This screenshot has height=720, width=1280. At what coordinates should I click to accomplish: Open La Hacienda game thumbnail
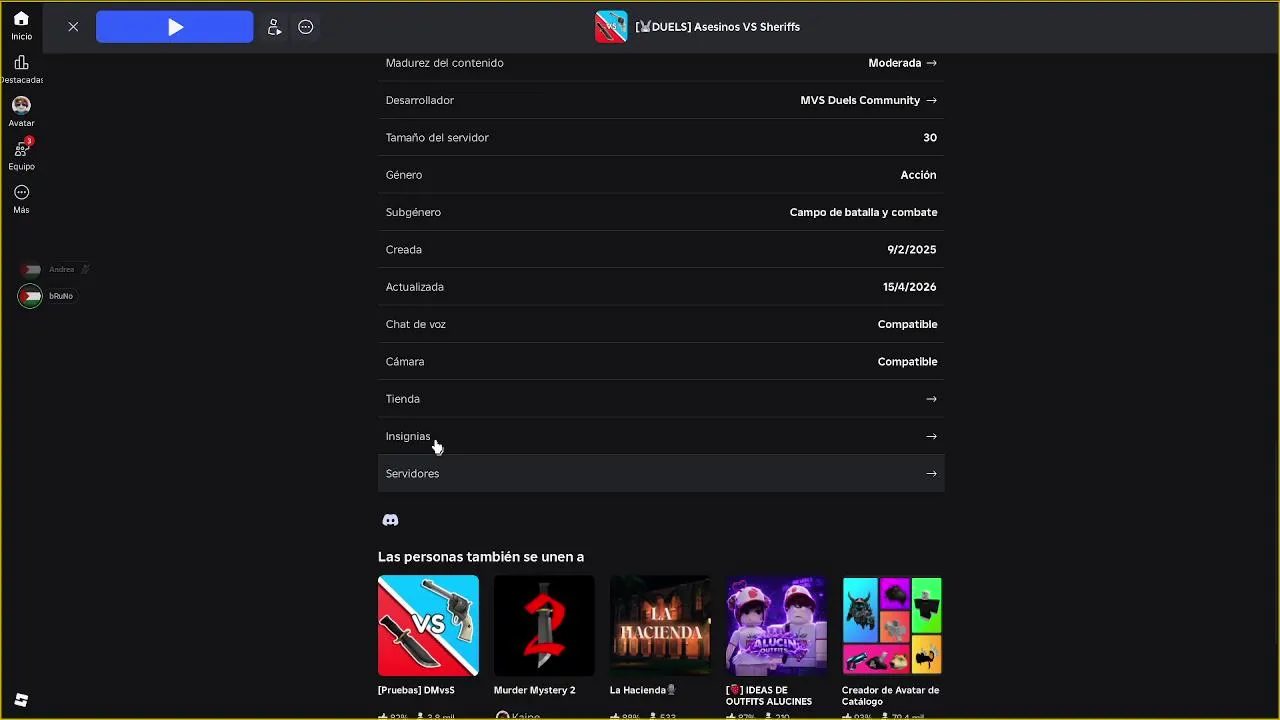coord(660,626)
